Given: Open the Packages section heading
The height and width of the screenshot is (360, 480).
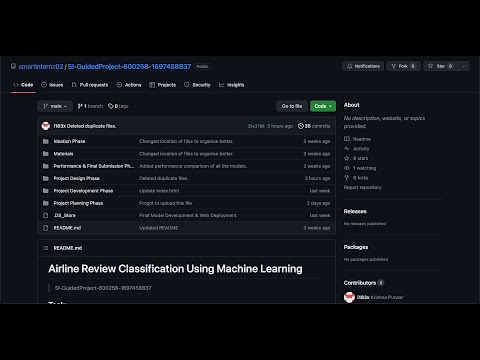Looking at the screenshot, I should pyautogui.click(x=356, y=247).
